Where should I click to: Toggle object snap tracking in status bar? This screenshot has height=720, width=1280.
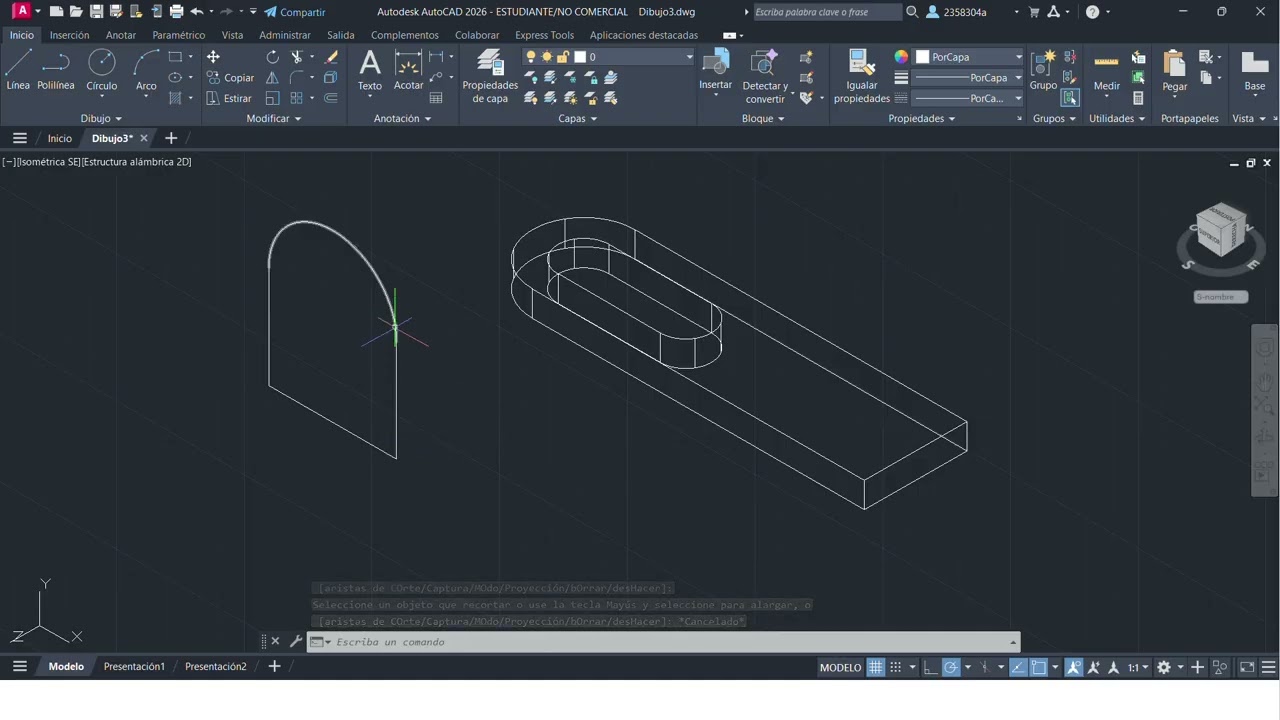pyautogui.click(x=1018, y=667)
